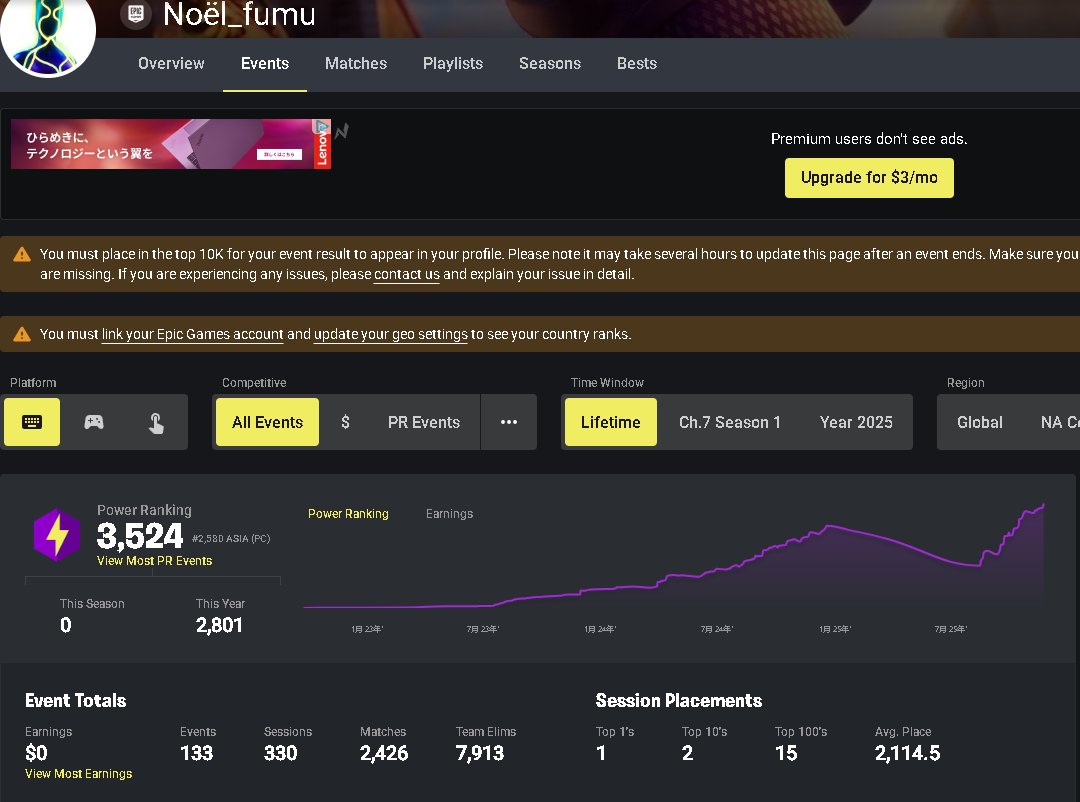Screen dimensions: 1080x802
Task: Select the Ch.7 Season 1 time window
Action: (x=729, y=422)
